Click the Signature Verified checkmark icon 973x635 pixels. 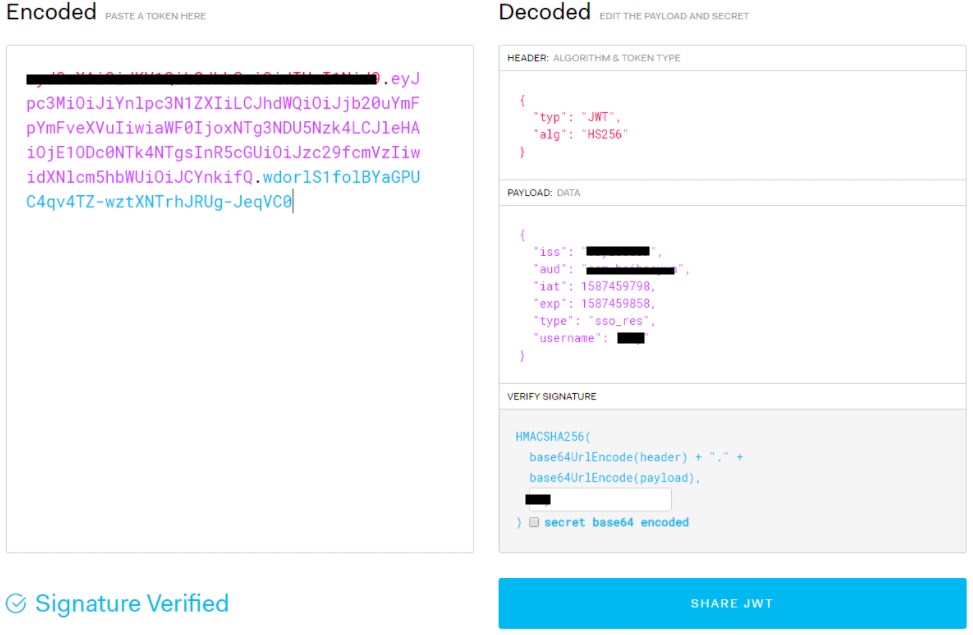click(16, 603)
